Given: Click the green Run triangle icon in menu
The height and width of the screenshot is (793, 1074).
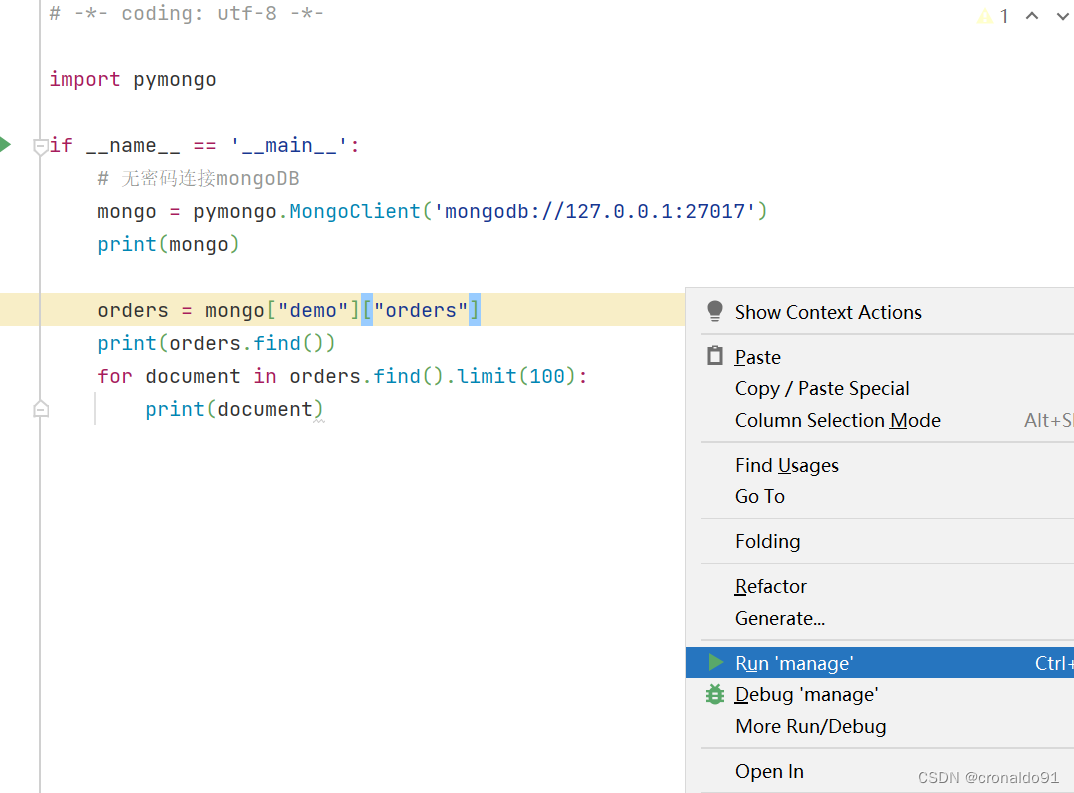Looking at the screenshot, I should [x=716, y=662].
